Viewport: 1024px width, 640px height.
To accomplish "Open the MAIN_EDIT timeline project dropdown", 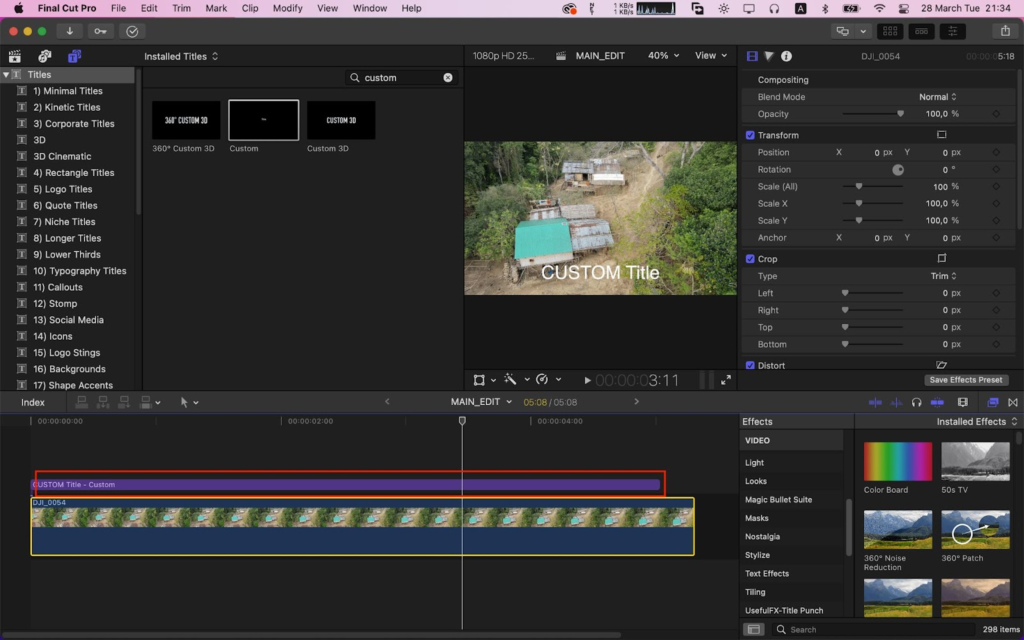I will click(481, 402).
